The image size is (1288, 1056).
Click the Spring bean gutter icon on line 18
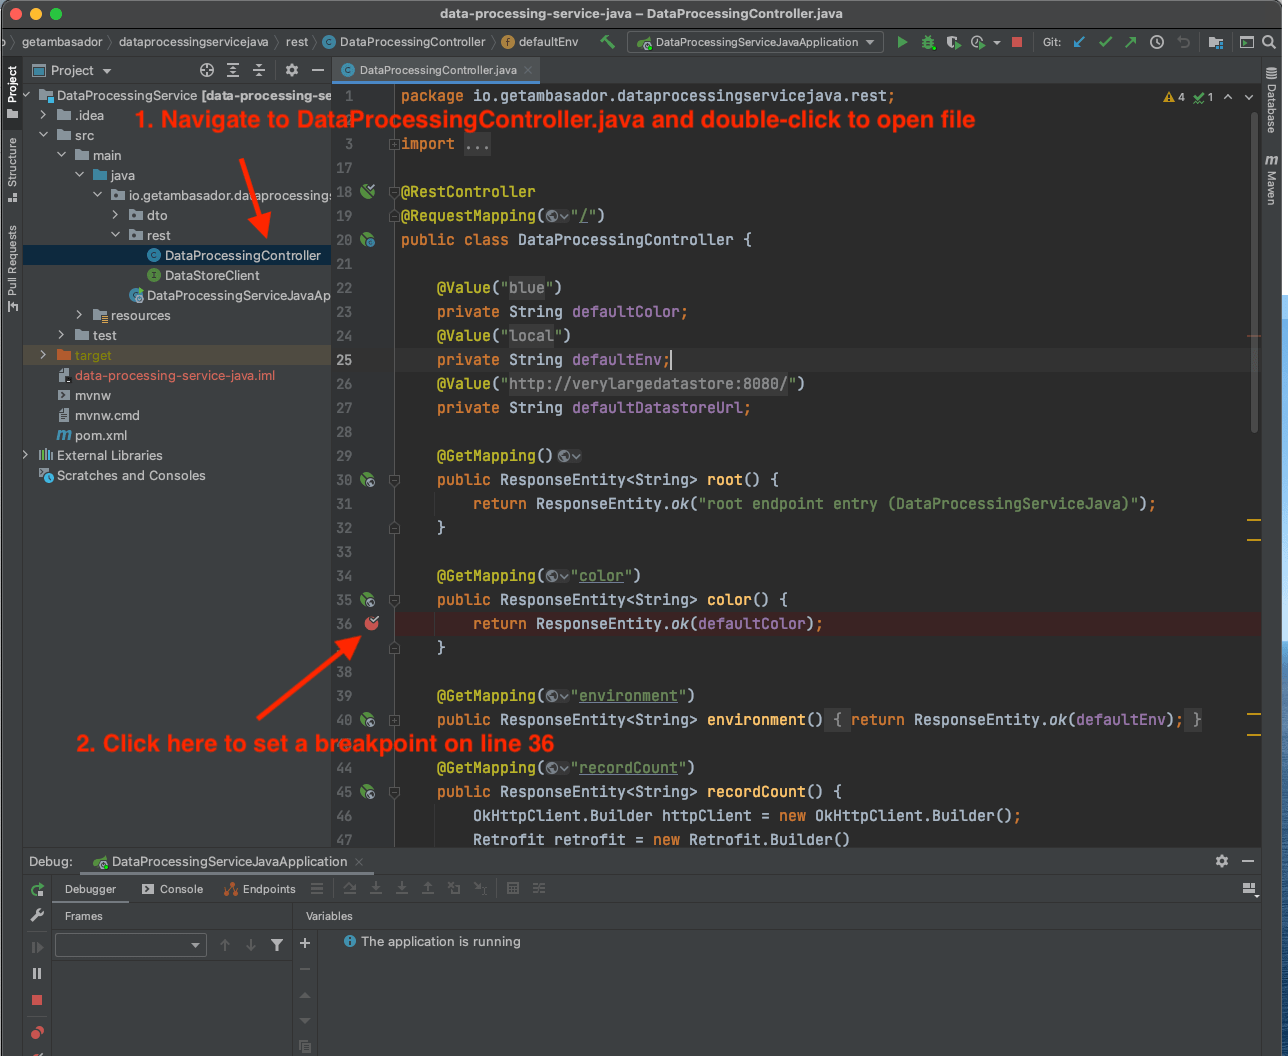tap(368, 191)
